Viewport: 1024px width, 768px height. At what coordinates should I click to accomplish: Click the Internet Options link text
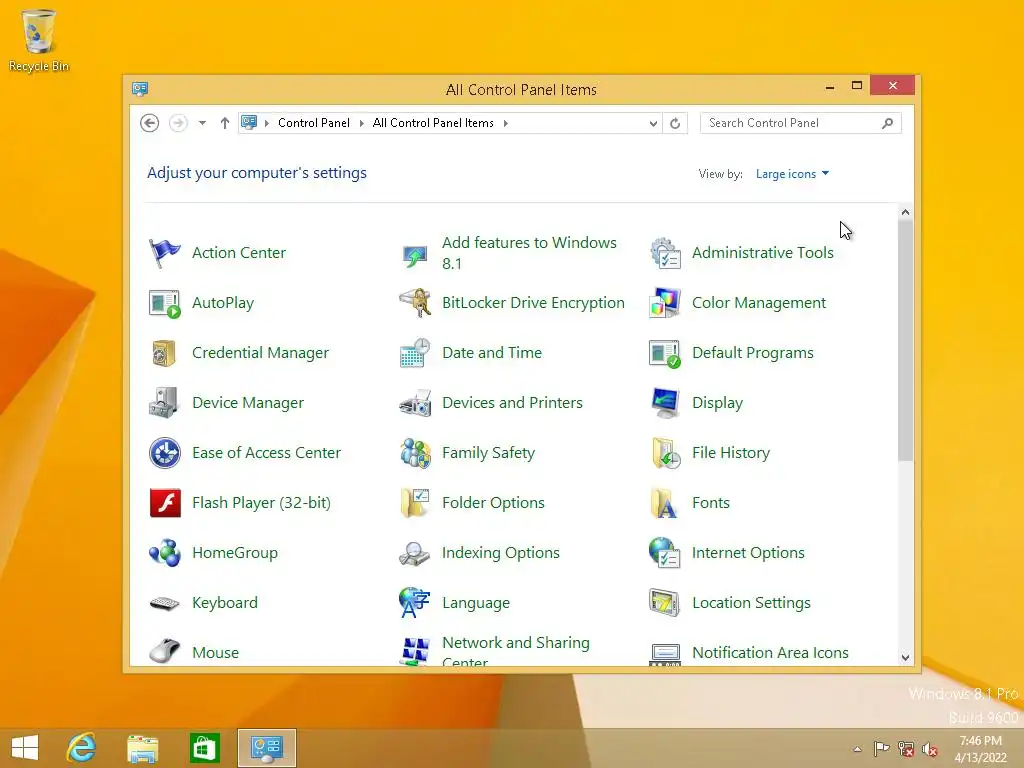click(748, 553)
